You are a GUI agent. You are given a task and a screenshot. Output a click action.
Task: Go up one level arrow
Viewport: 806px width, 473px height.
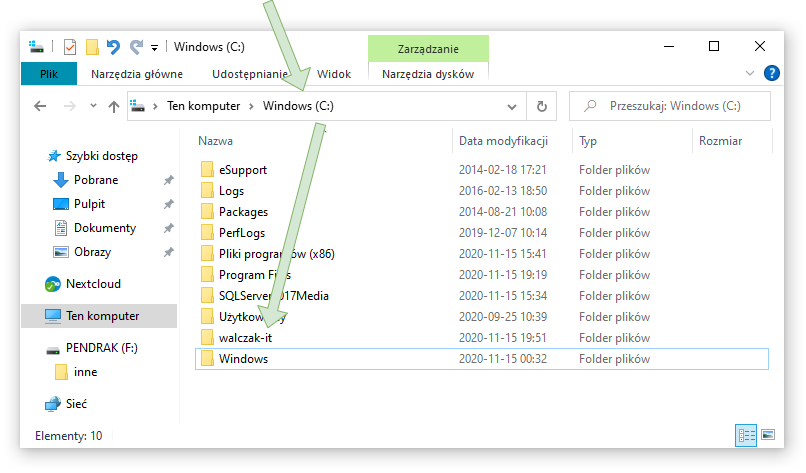[x=114, y=106]
